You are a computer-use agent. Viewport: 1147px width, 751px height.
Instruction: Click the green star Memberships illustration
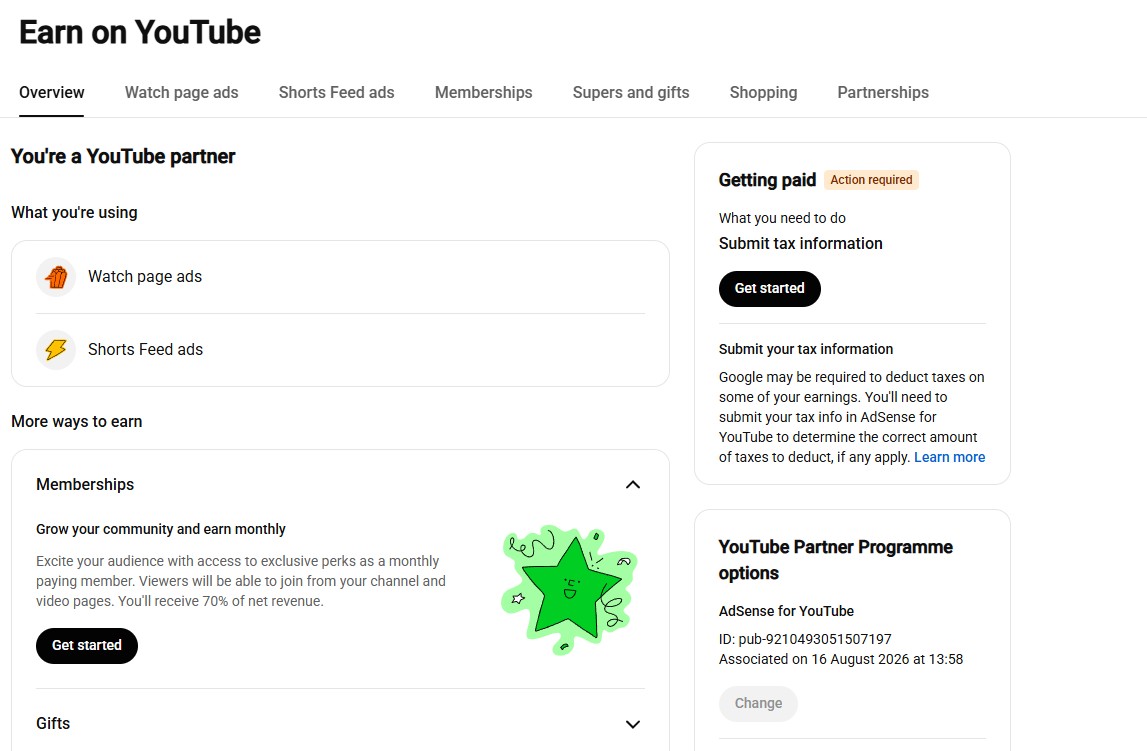coord(569,589)
